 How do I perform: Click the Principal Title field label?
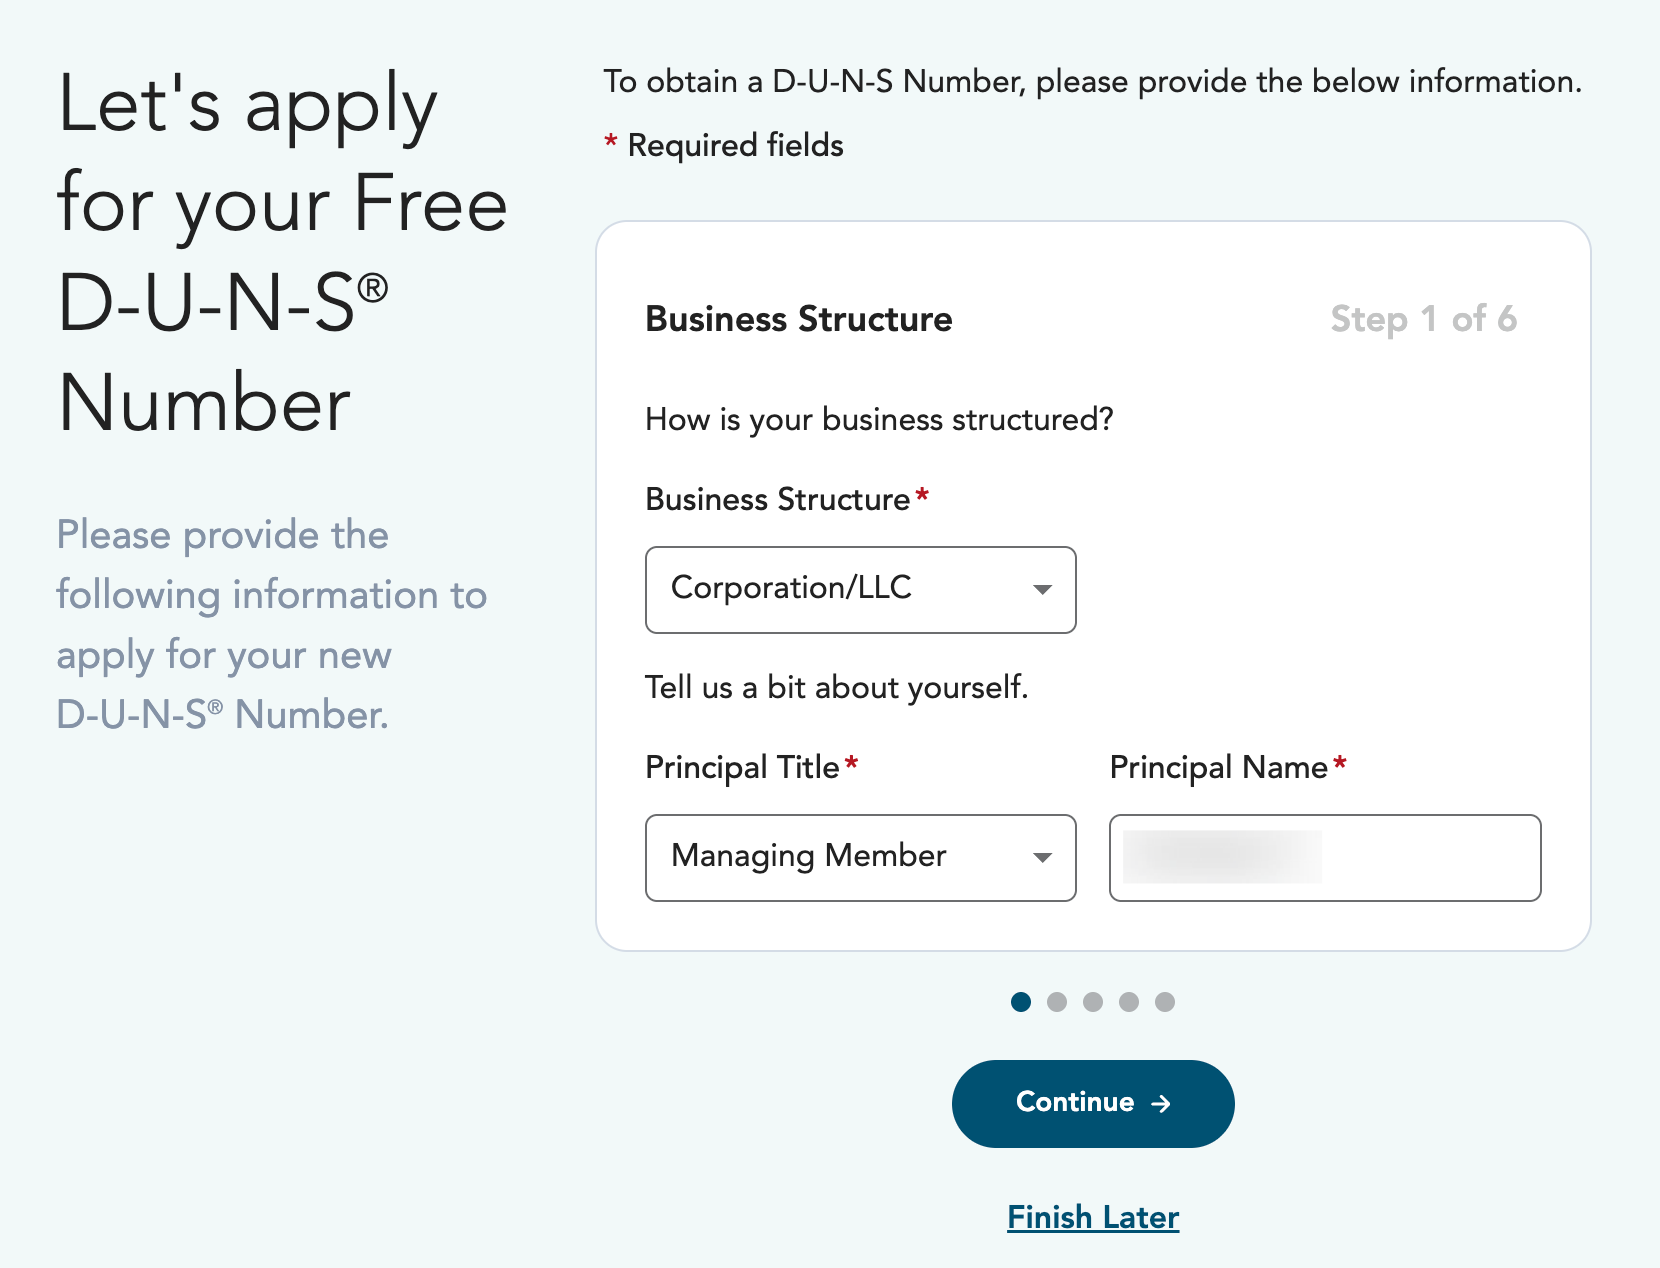coord(742,767)
